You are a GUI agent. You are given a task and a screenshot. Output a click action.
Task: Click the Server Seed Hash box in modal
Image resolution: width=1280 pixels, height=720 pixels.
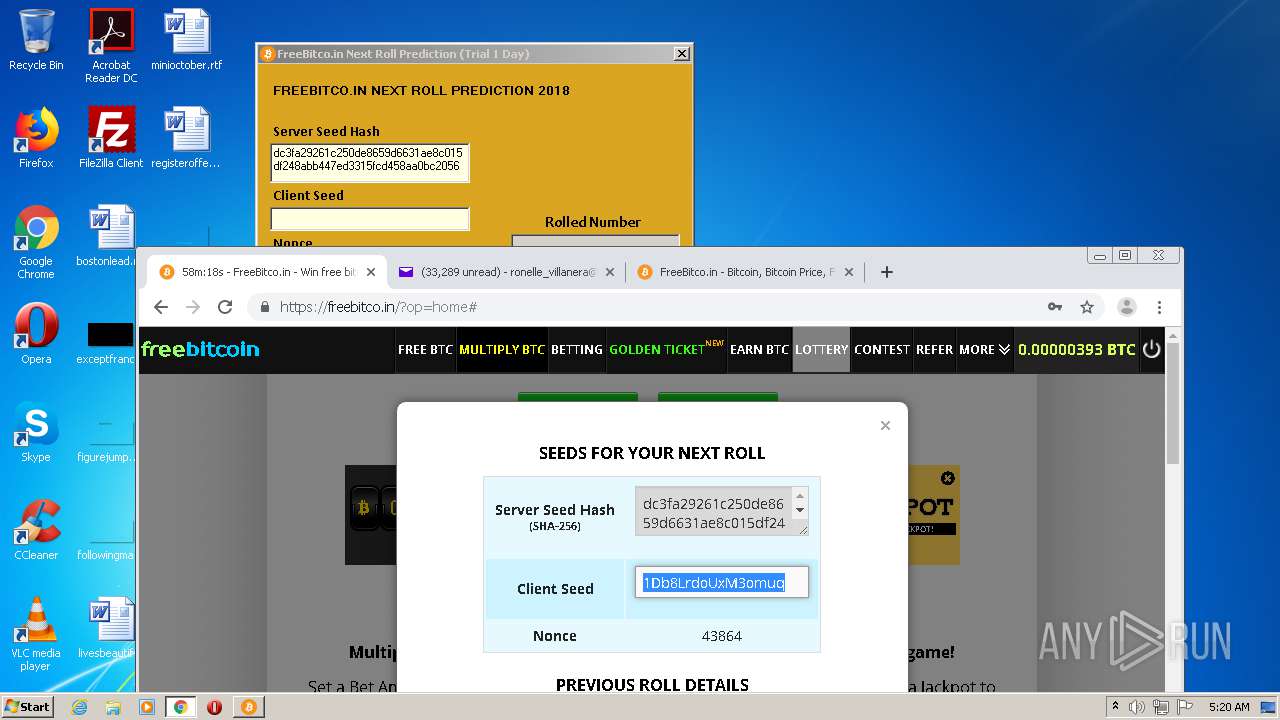(714, 511)
